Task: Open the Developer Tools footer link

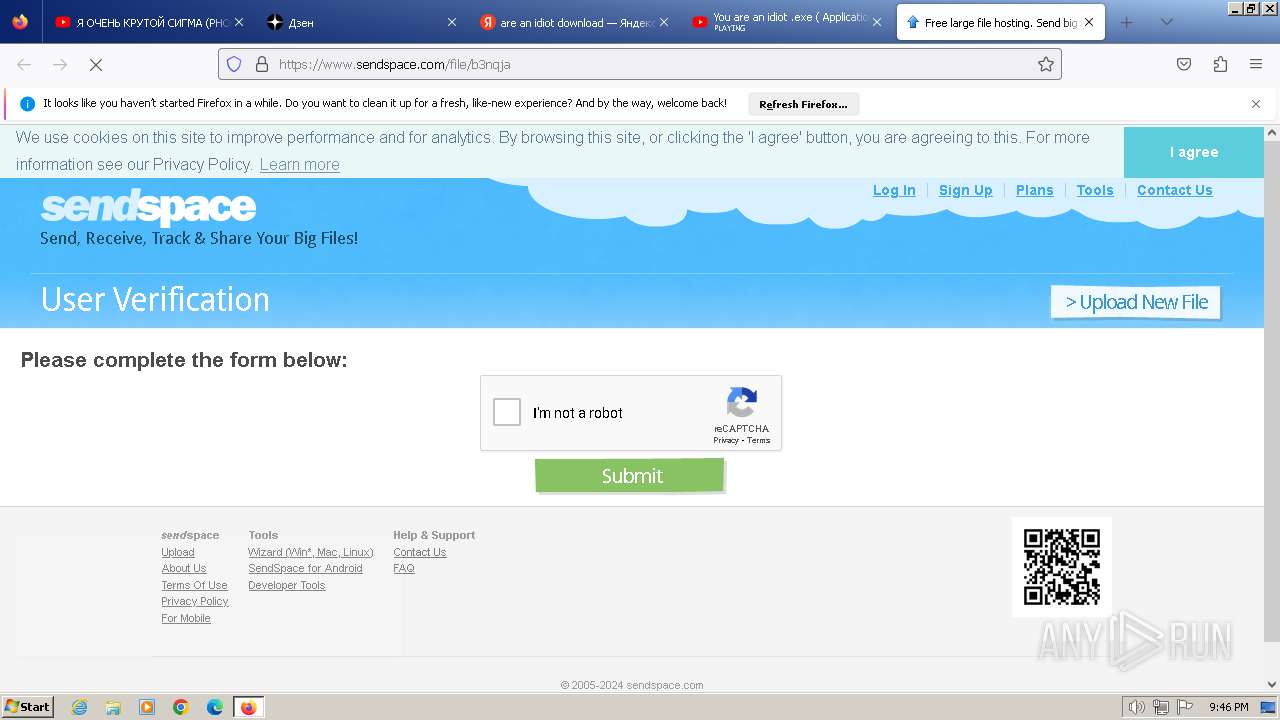Action: tap(287, 585)
